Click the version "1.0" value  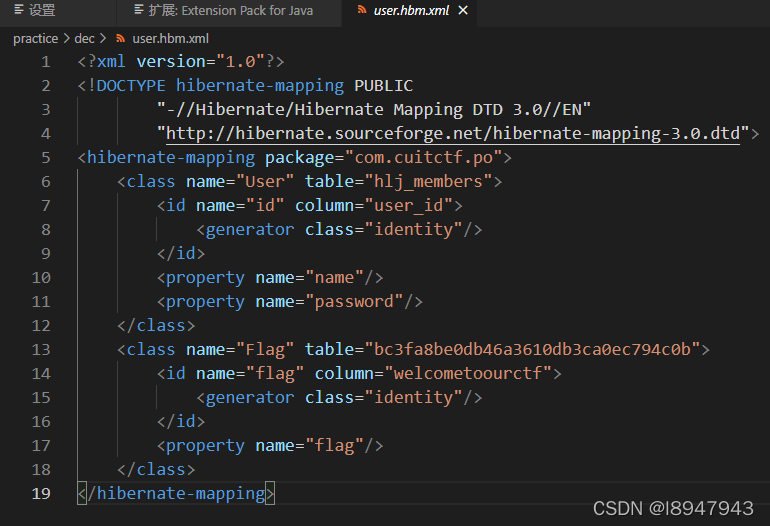pyautogui.click(x=241, y=61)
